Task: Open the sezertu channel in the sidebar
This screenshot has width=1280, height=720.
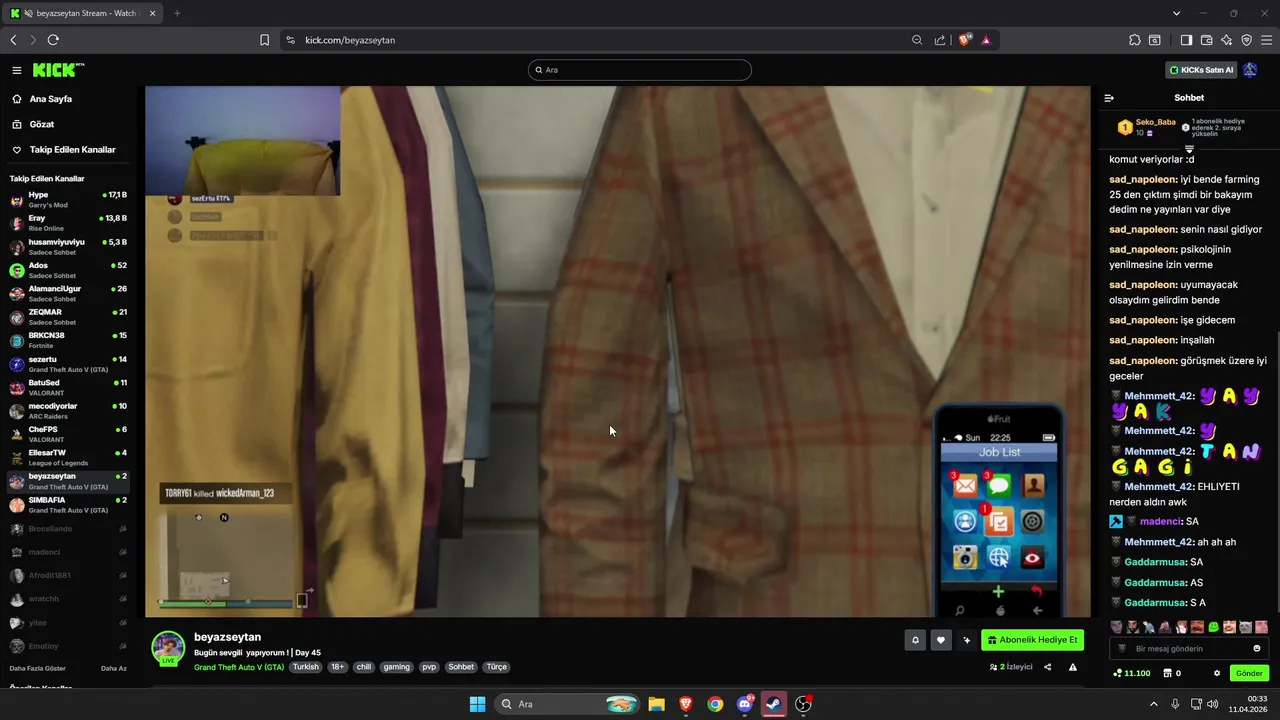Action: (68, 363)
